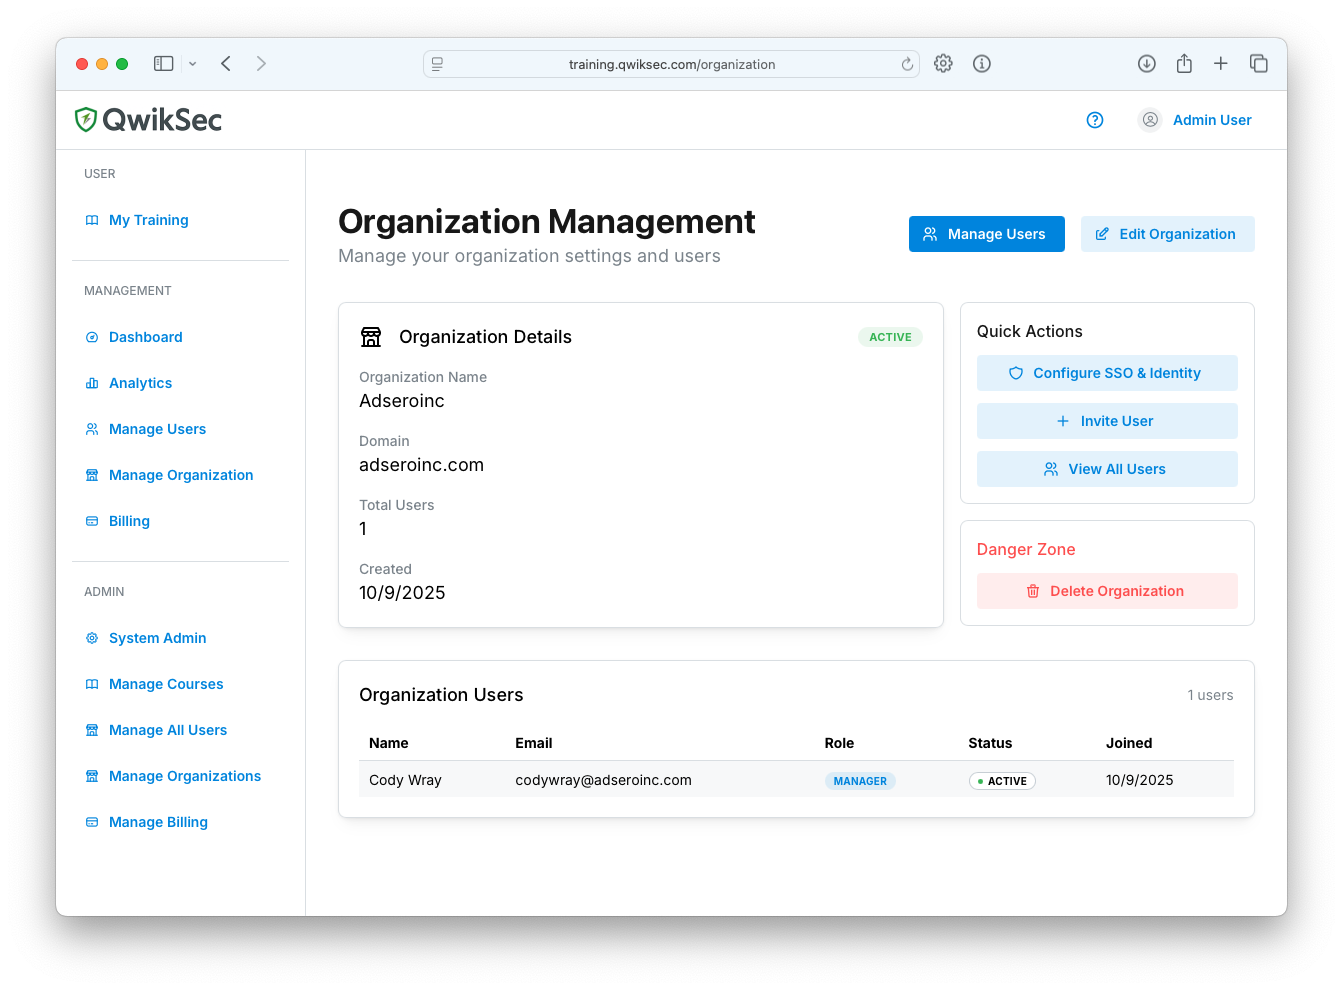Select Manage Users sidebar link

tap(157, 429)
